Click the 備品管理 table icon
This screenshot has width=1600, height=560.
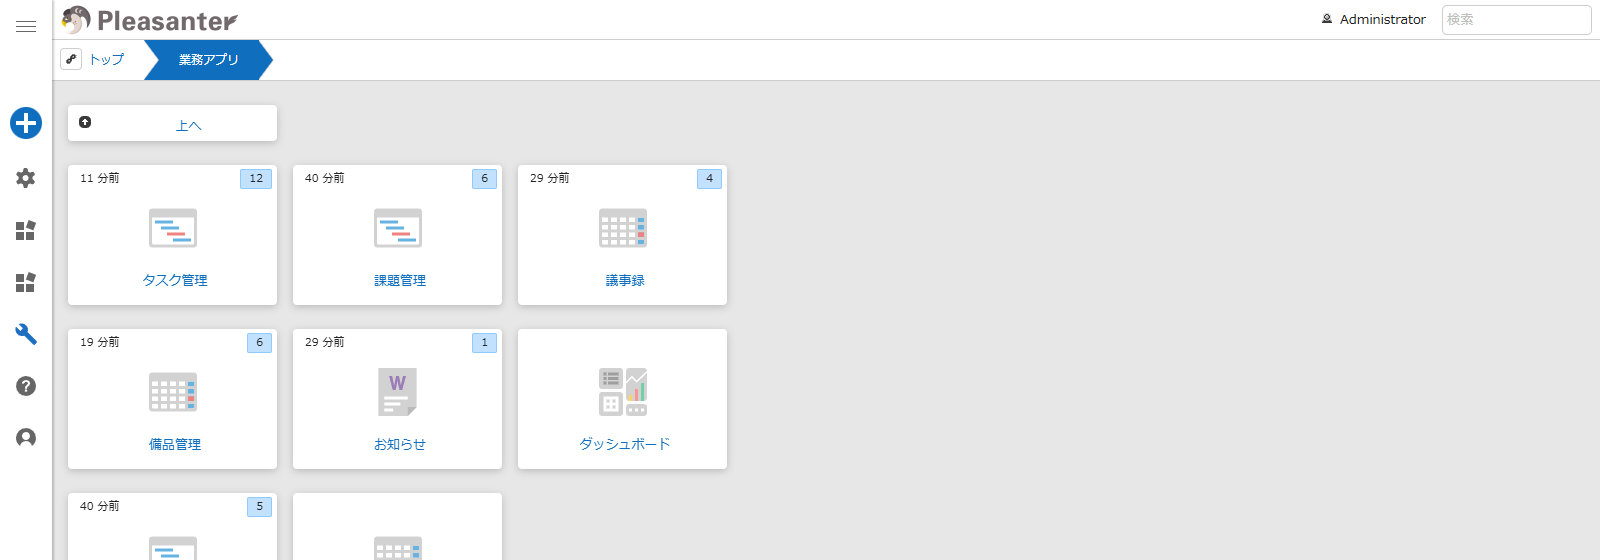click(x=173, y=392)
